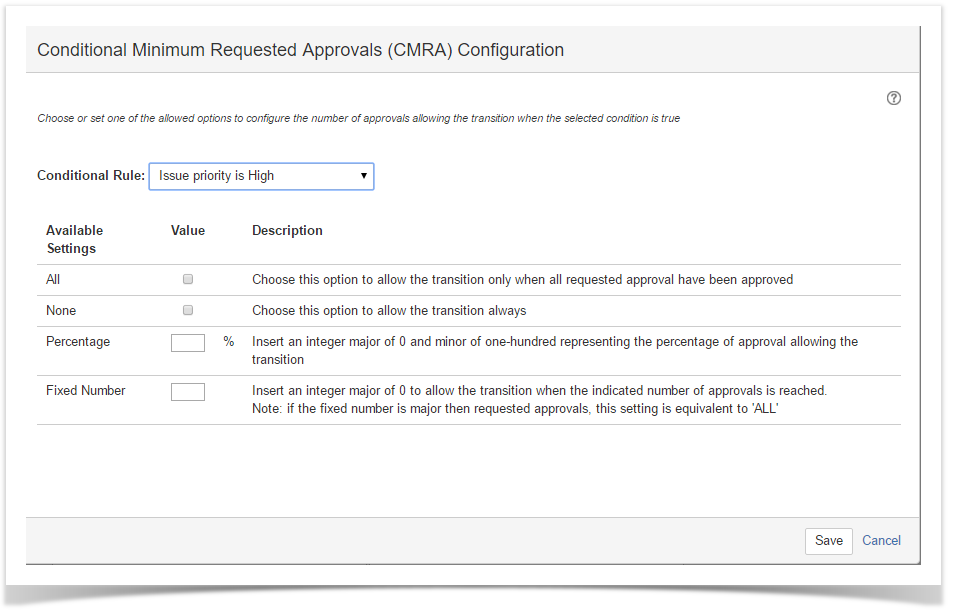Enable the All approvals checkbox
The height and width of the screenshot is (614, 955).
coord(188,280)
